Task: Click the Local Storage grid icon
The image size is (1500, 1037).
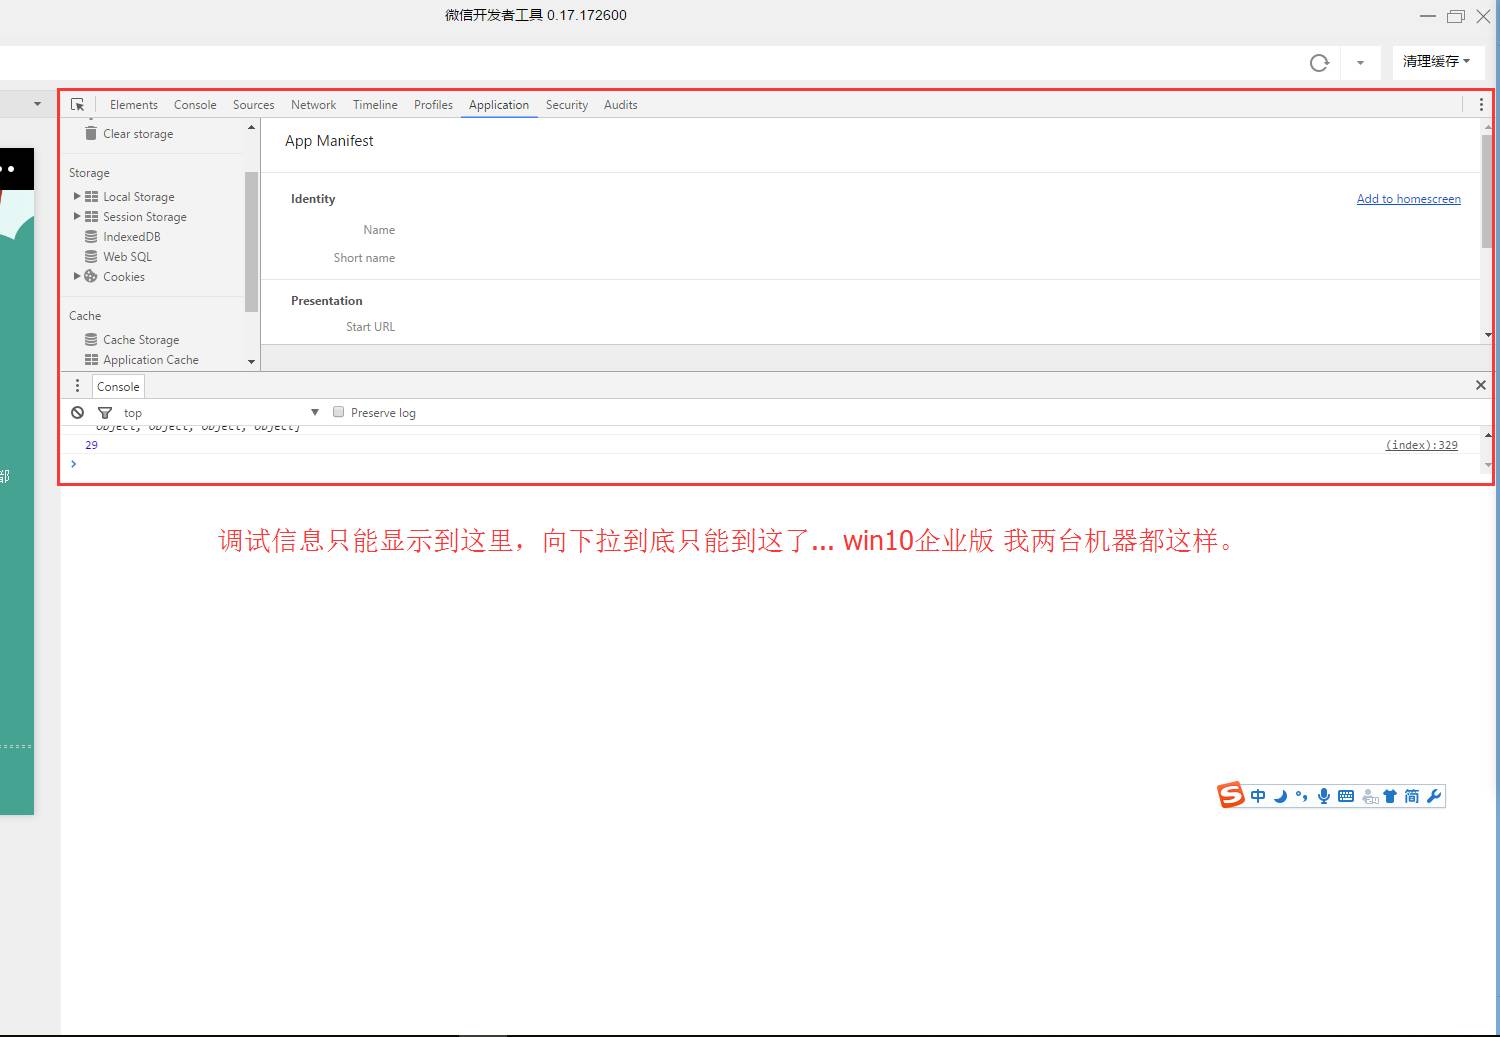Action: click(x=91, y=196)
